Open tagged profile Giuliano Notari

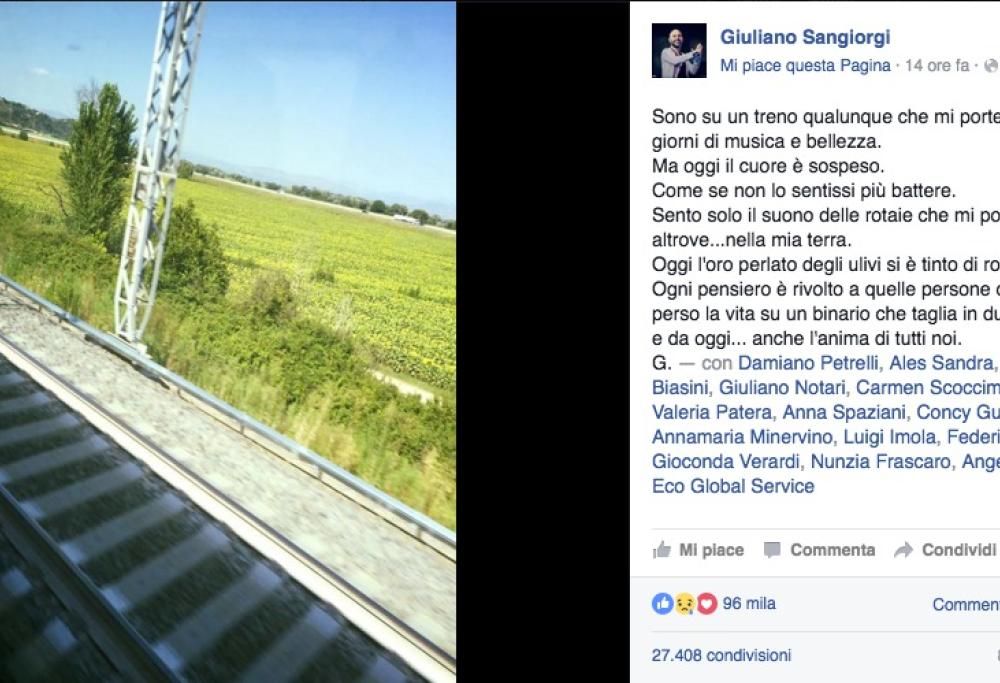tap(783, 388)
